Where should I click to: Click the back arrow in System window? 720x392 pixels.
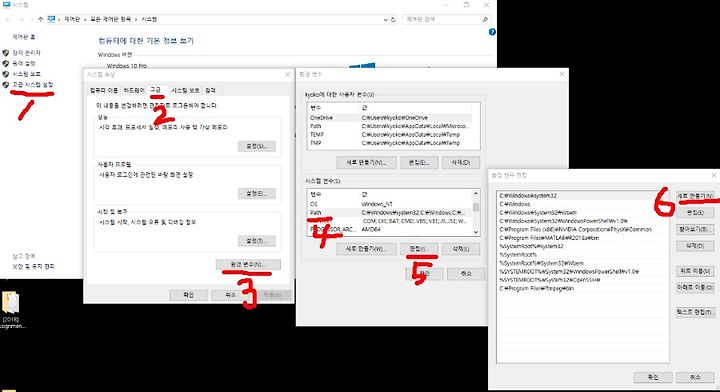(x=8, y=19)
